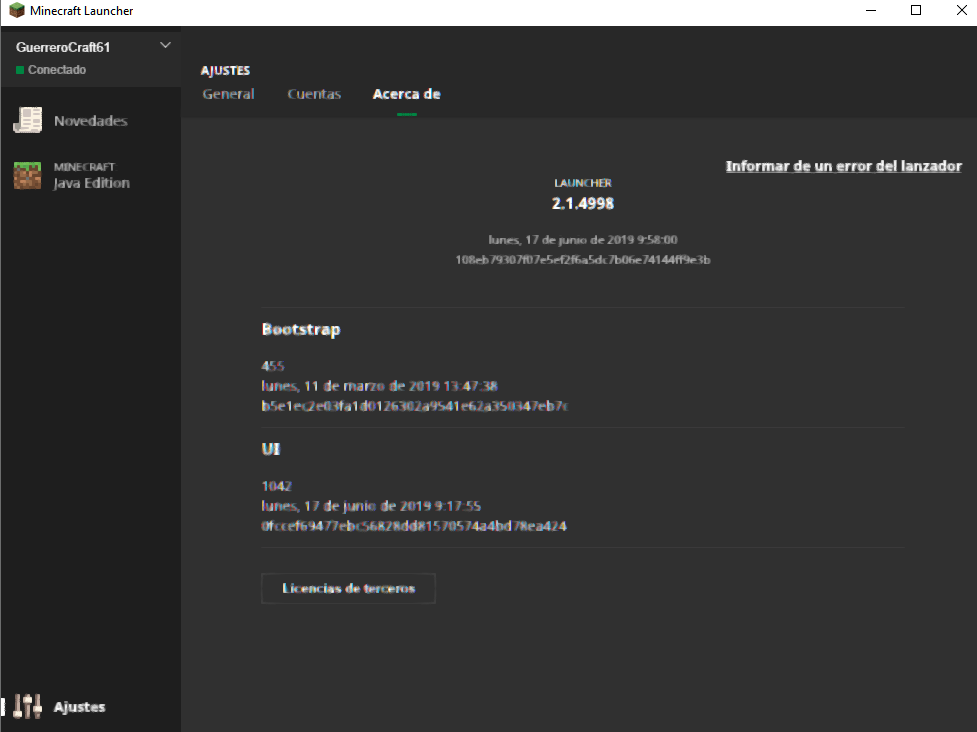Click the green Conectado status indicator
This screenshot has width=977, height=732.
[20, 70]
